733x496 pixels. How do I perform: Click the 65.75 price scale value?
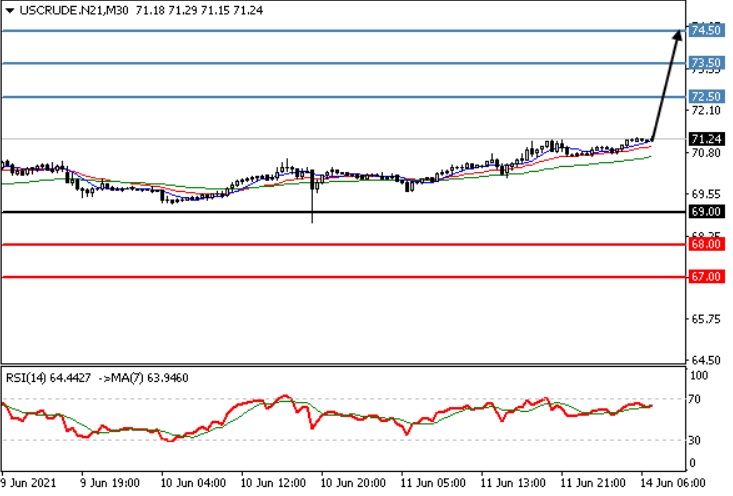(706, 319)
